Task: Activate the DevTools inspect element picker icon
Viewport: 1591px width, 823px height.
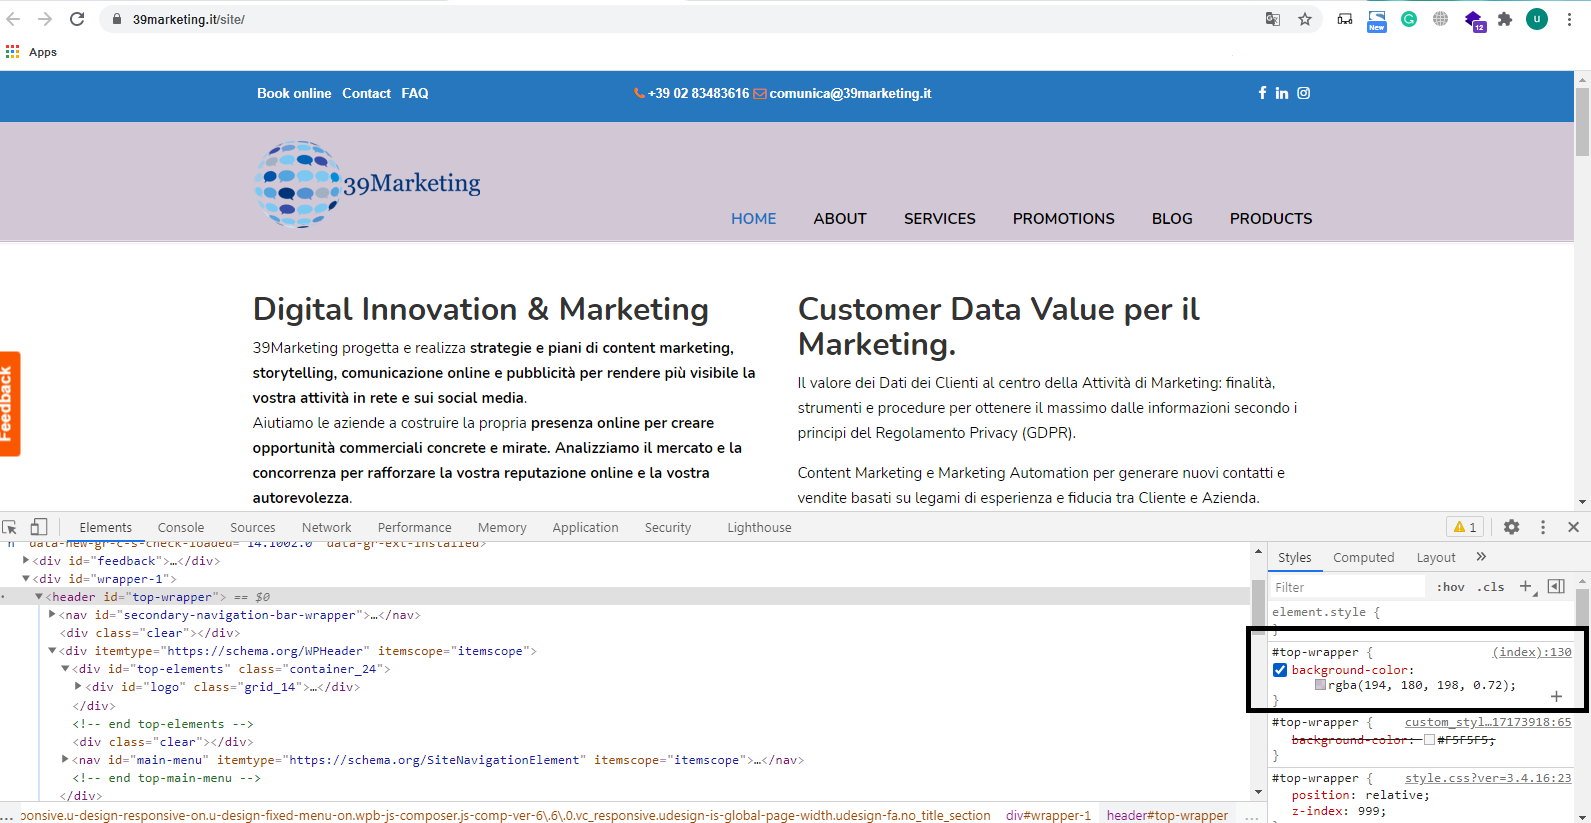Action: click(10, 527)
